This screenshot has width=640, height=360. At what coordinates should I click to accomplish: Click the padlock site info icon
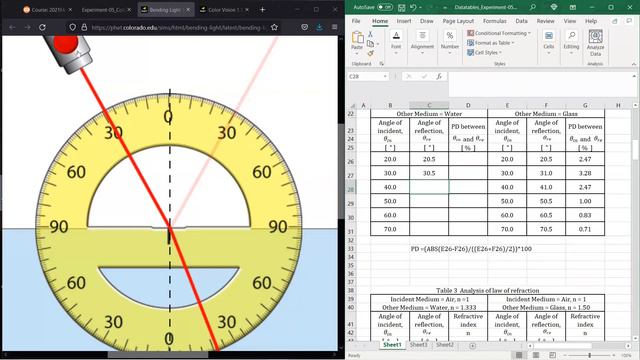[x=84, y=27]
